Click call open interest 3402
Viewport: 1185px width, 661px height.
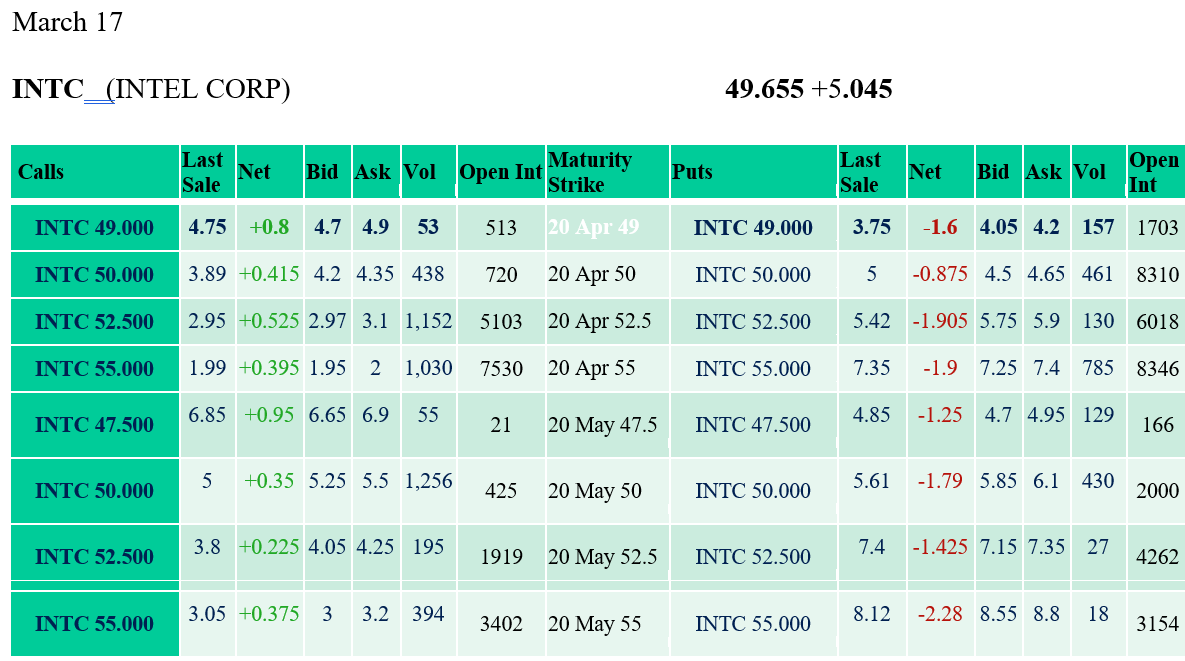(501, 623)
